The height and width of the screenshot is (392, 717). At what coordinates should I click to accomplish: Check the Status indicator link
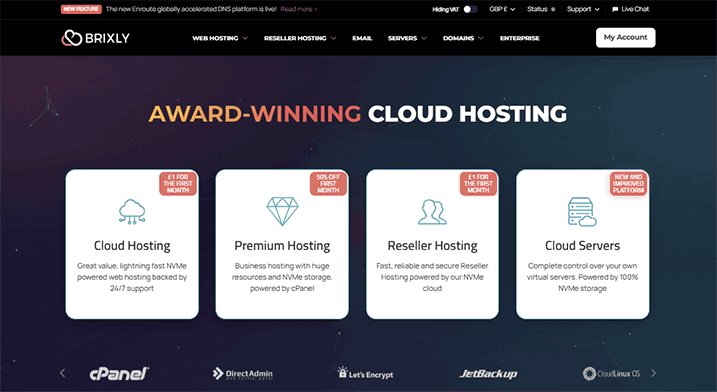click(541, 9)
